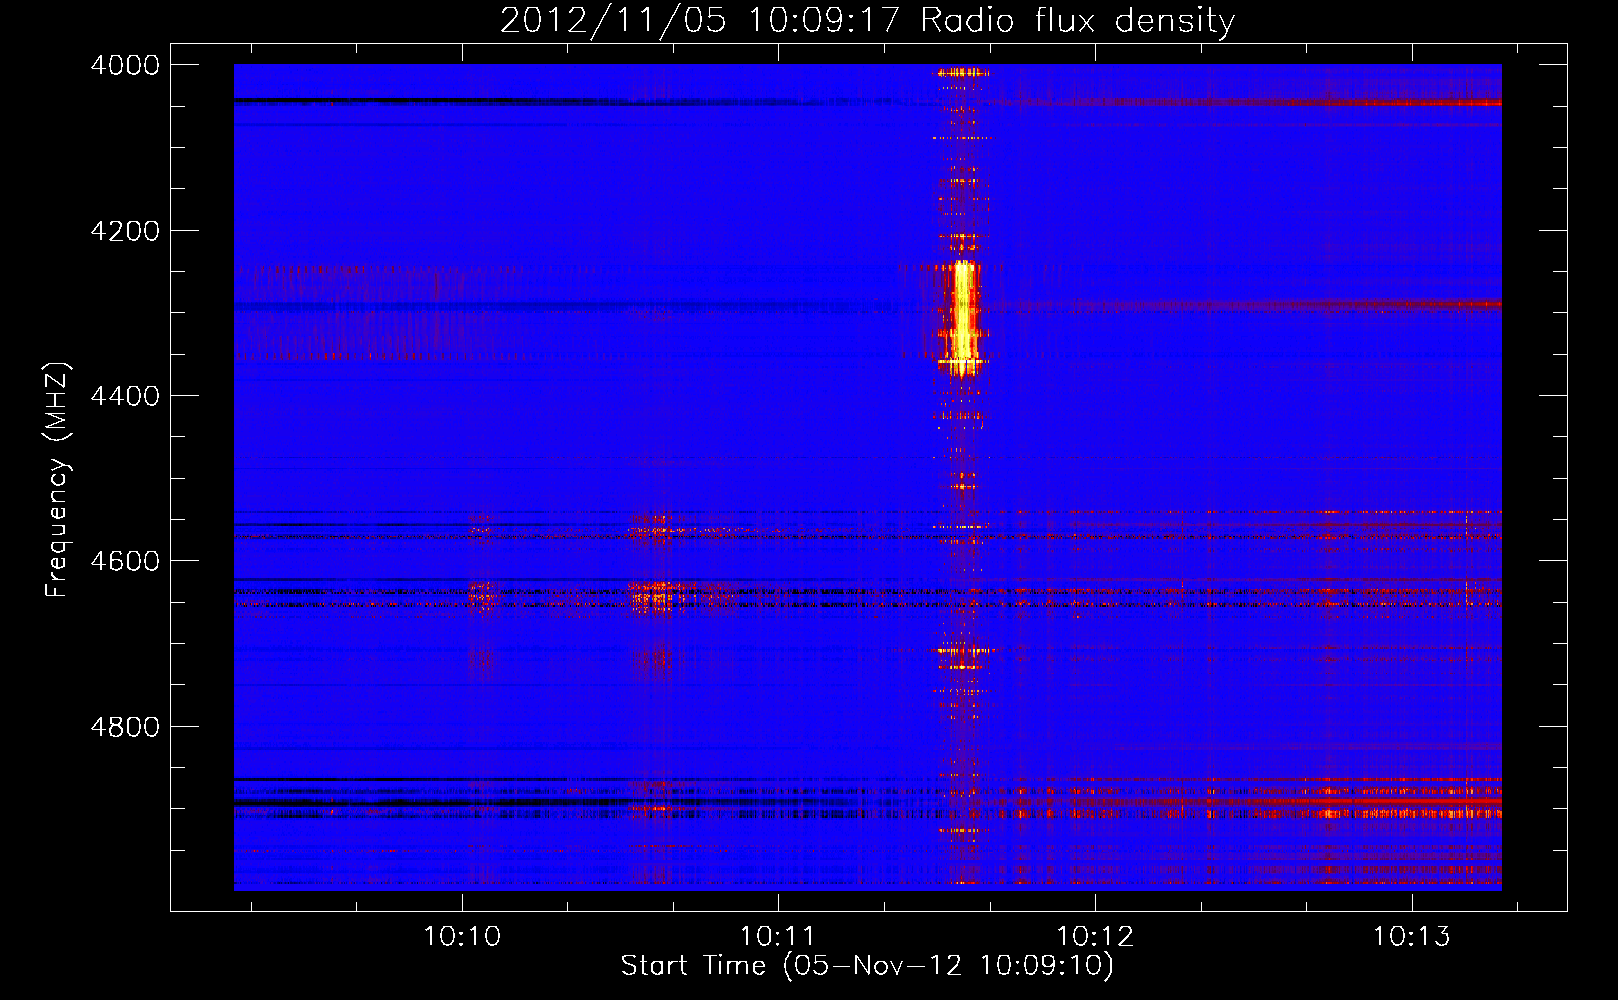This screenshot has height=1000, width=1618.
Task: Click the 'Start Time (05-Nov-12 10:09:10)' axis title
Action: pyautogui.click(x=867, y=966)
